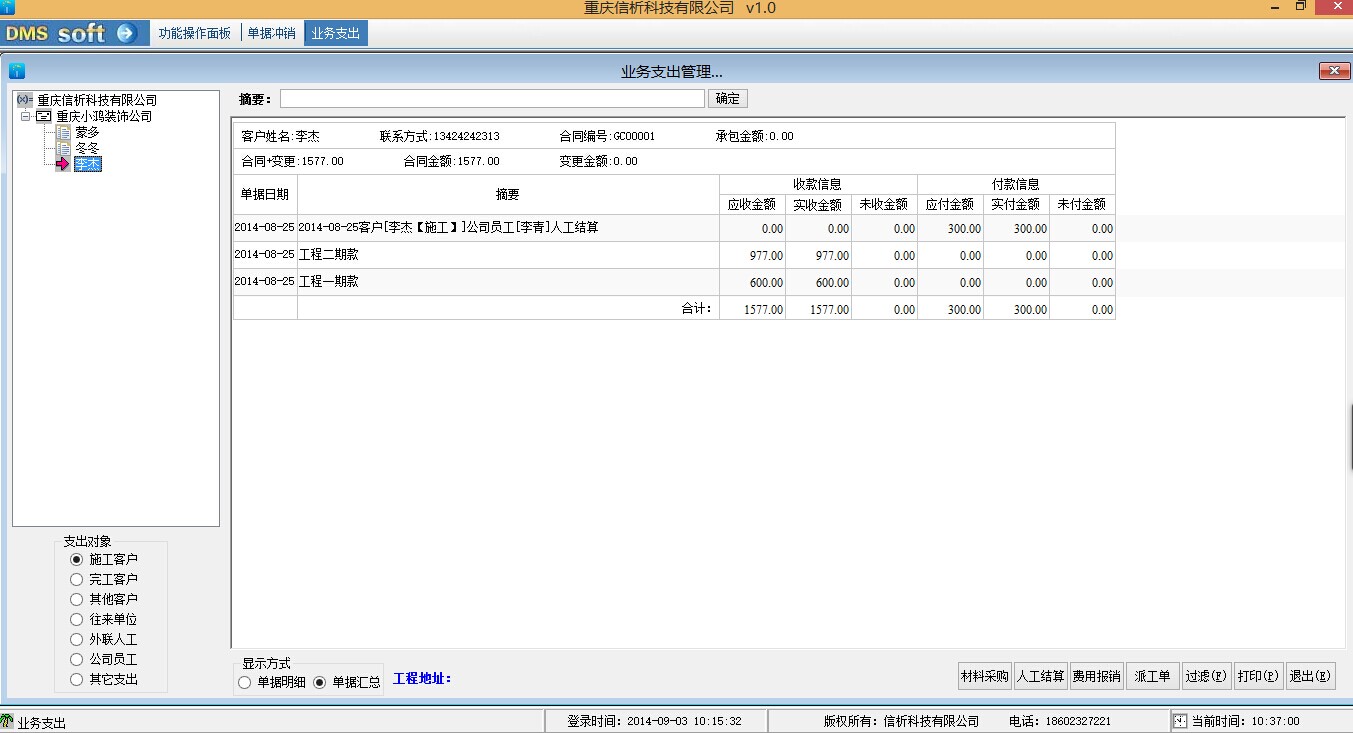Click the 合同编号 GC00001 text
Image resolution: width=1353 pixels, height=733 pixels.
[608, 136]
